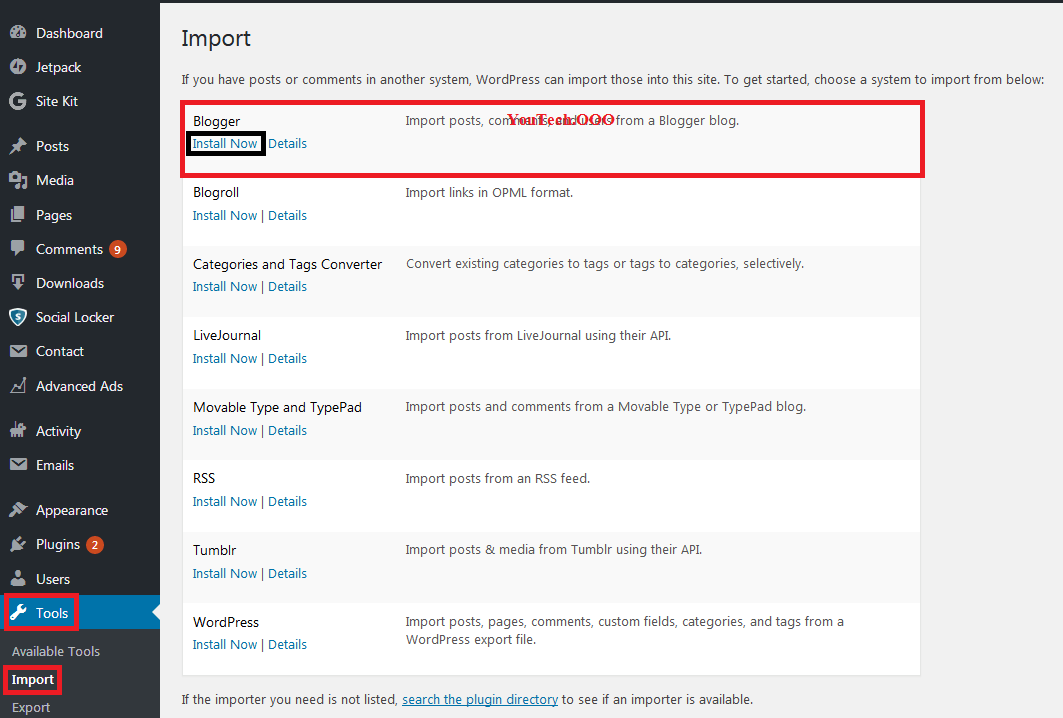Screen dimensions: 1063x718
Task: Install Categories and Tags Converter now
Action: pos(225,287)
